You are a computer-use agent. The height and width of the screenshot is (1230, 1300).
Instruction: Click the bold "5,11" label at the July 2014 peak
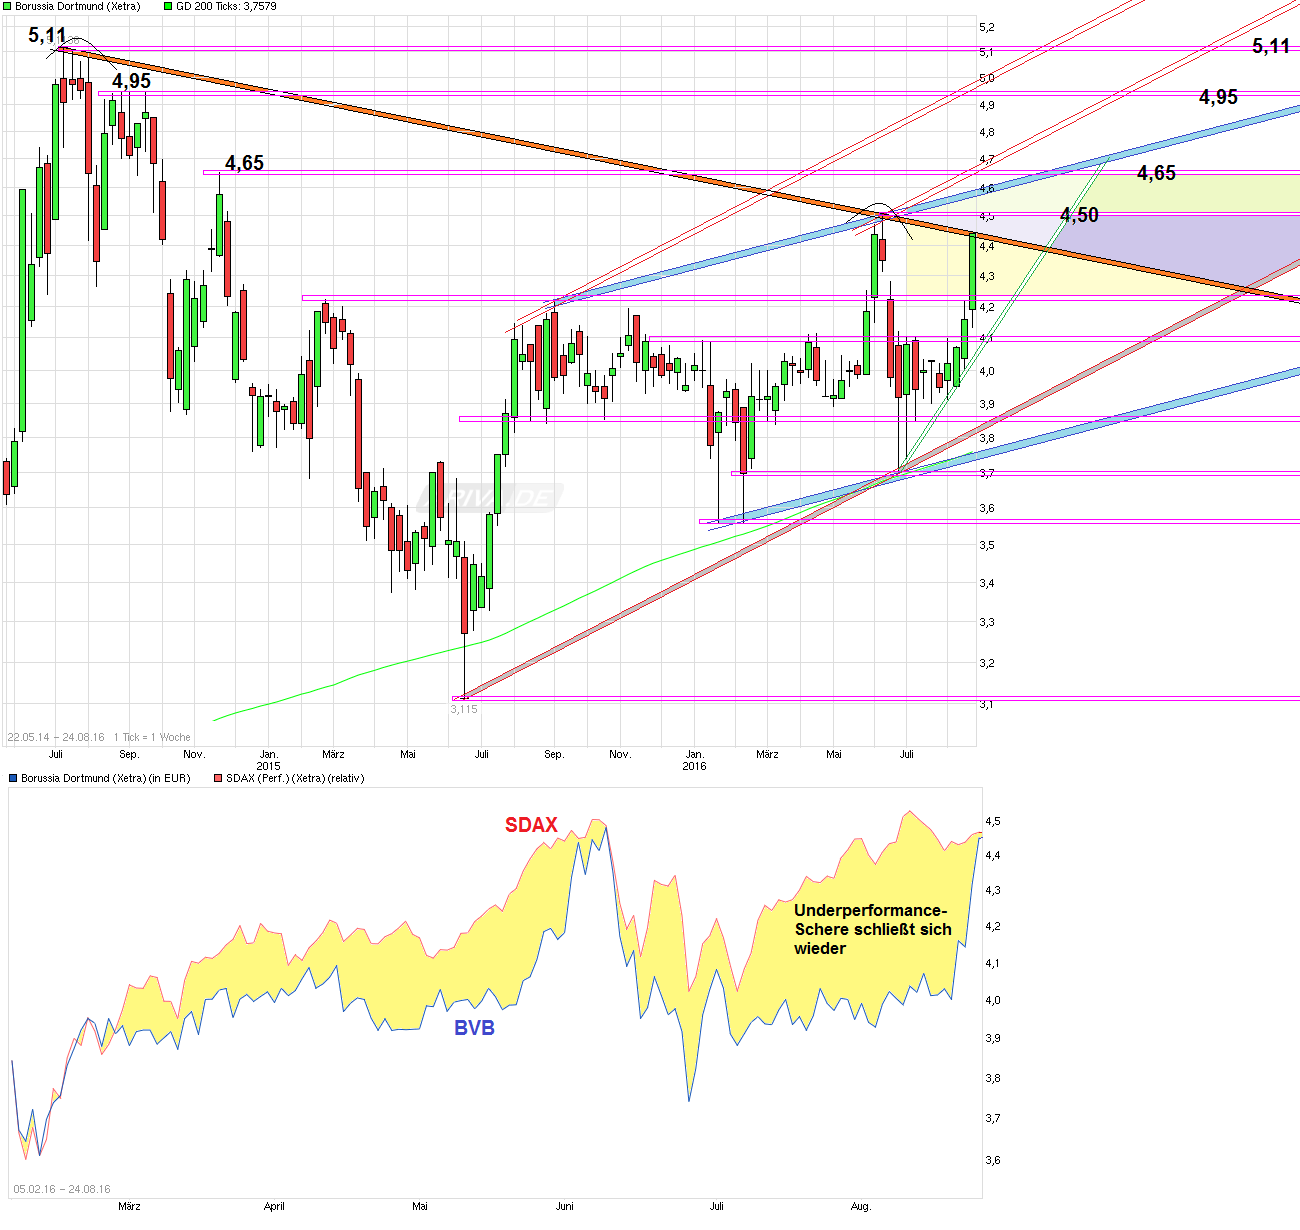click(x=47, y=36)
